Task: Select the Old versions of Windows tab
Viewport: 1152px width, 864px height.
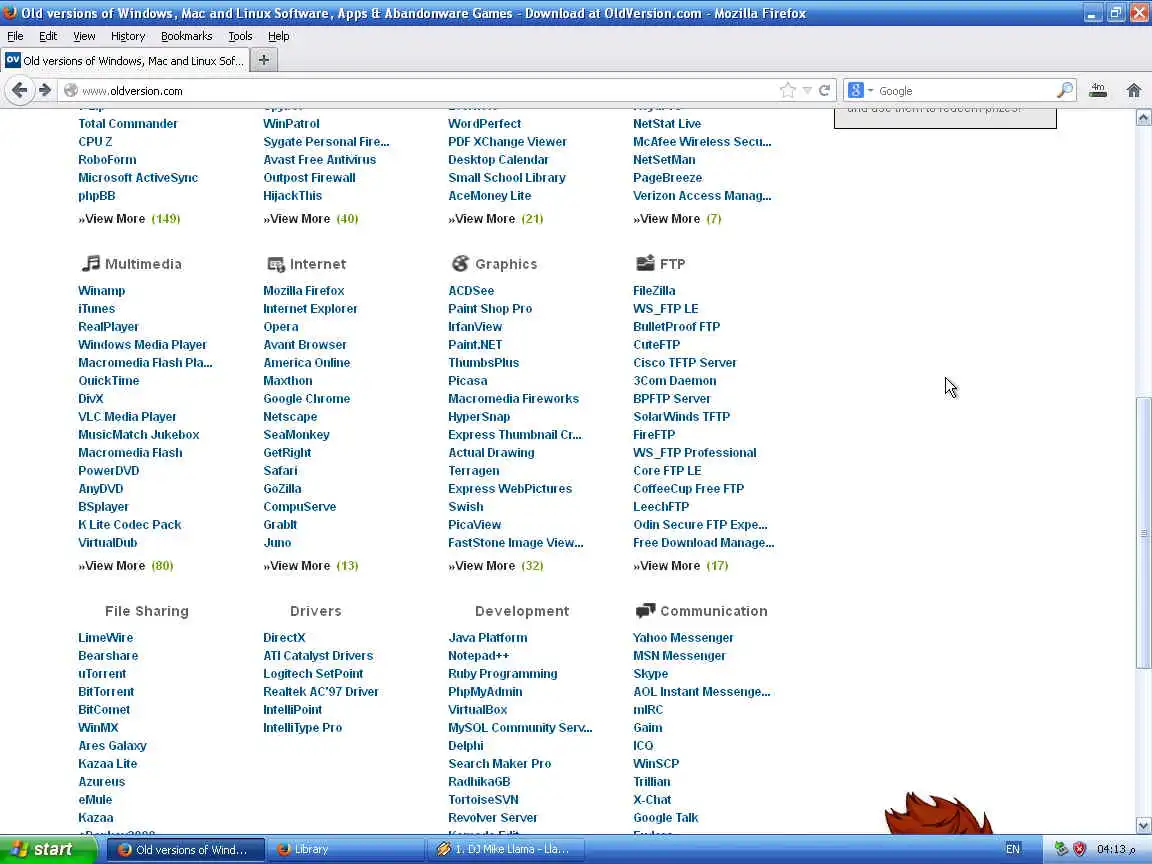Action: [125, 60]
